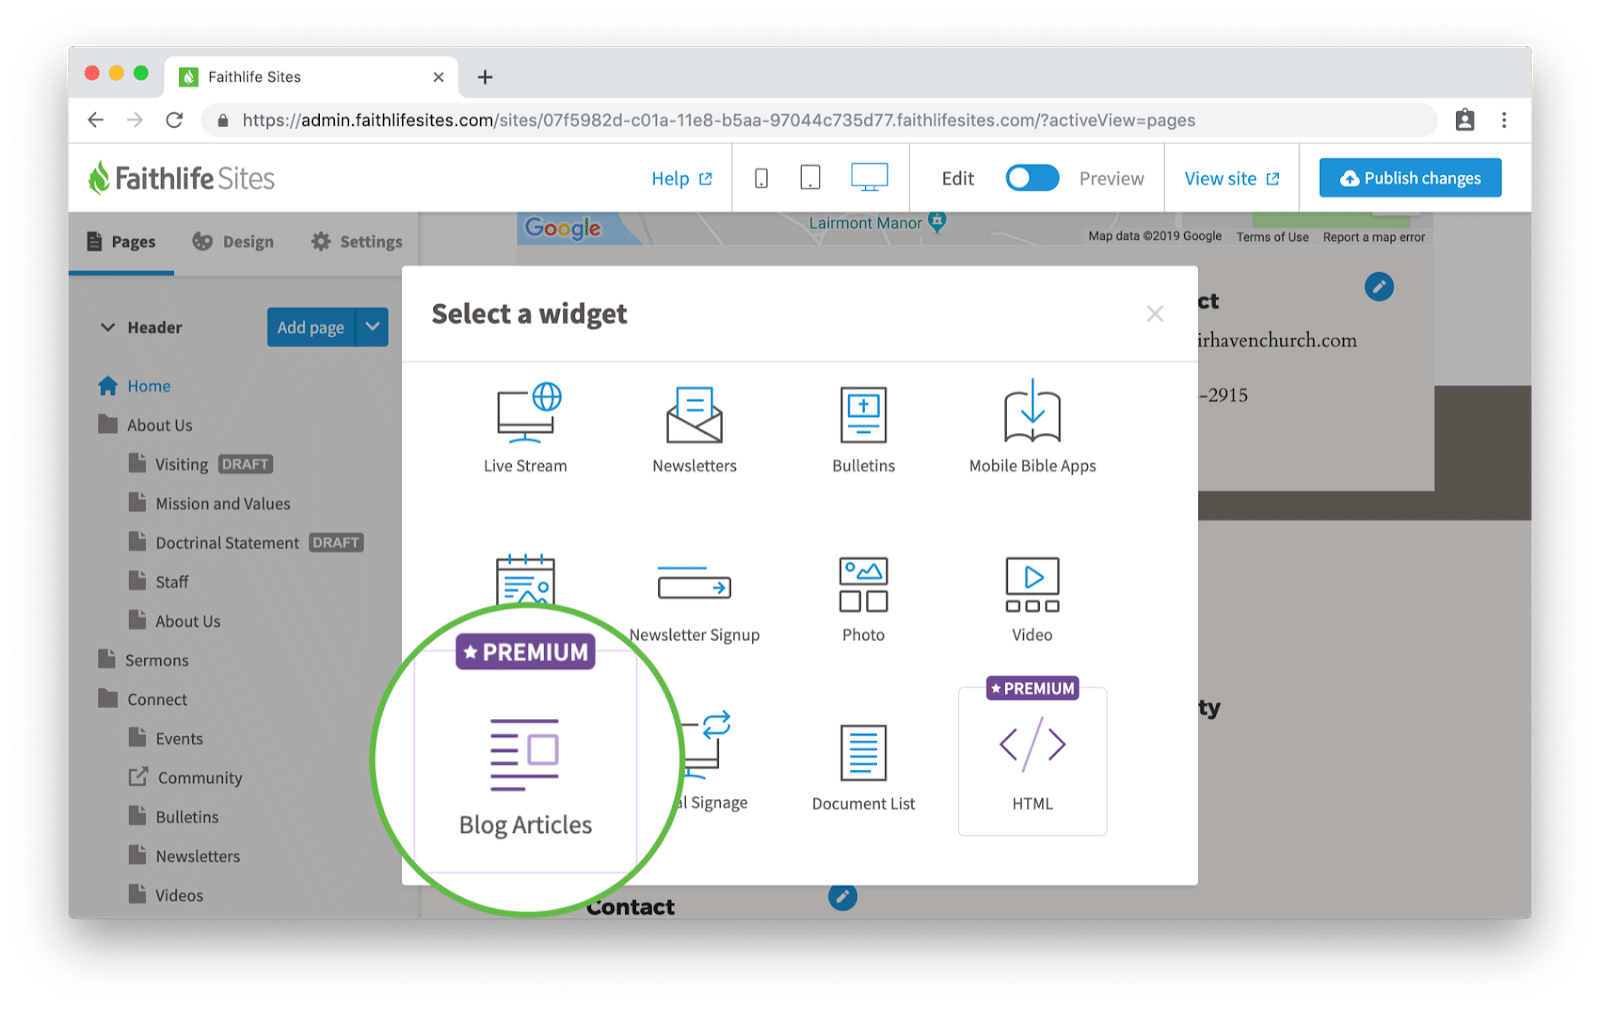The height and width of the screenshot is (1009, 1600).
Task: Go forward in browser history
Action: coord(135,120)
